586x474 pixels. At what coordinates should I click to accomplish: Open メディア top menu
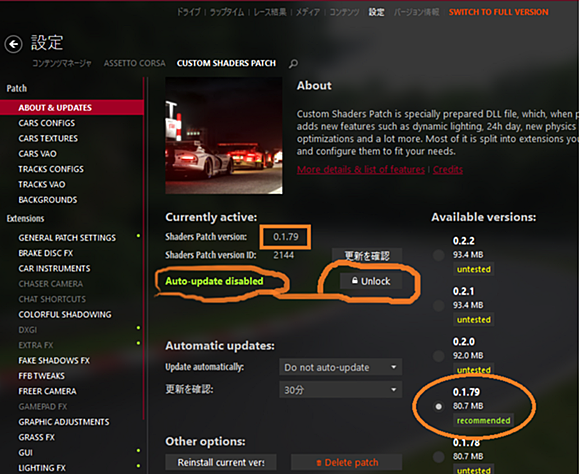[x=308, y=12]
